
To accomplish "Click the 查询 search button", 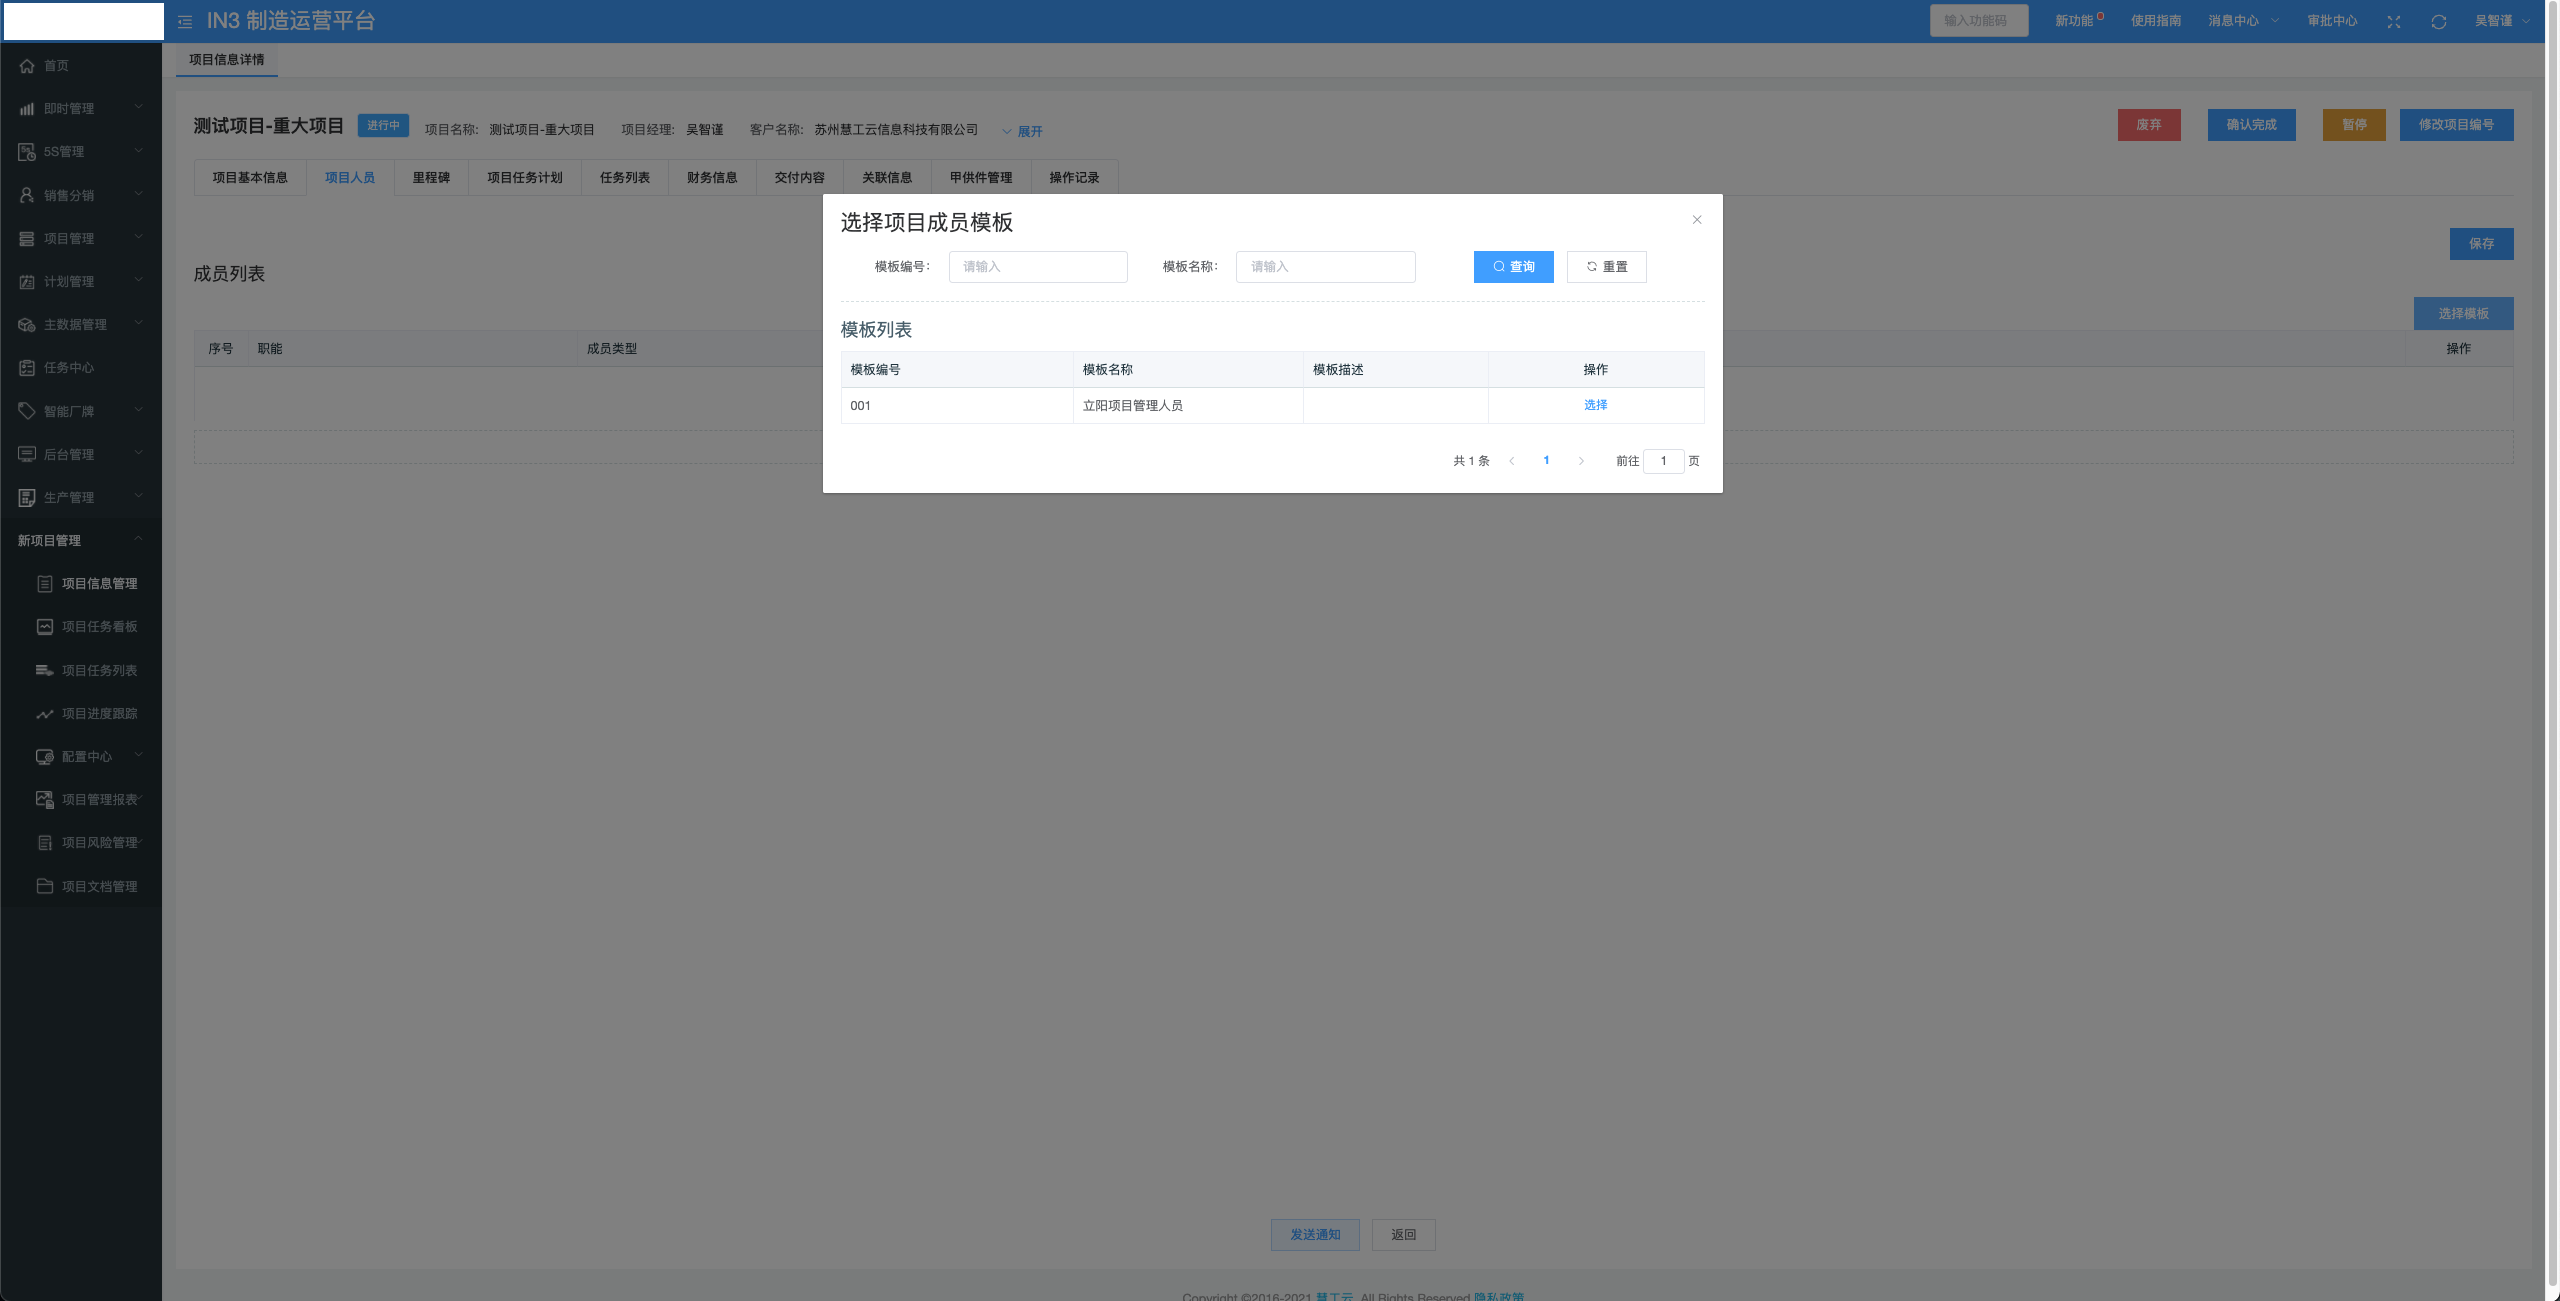I will [x=1513, y=267].
